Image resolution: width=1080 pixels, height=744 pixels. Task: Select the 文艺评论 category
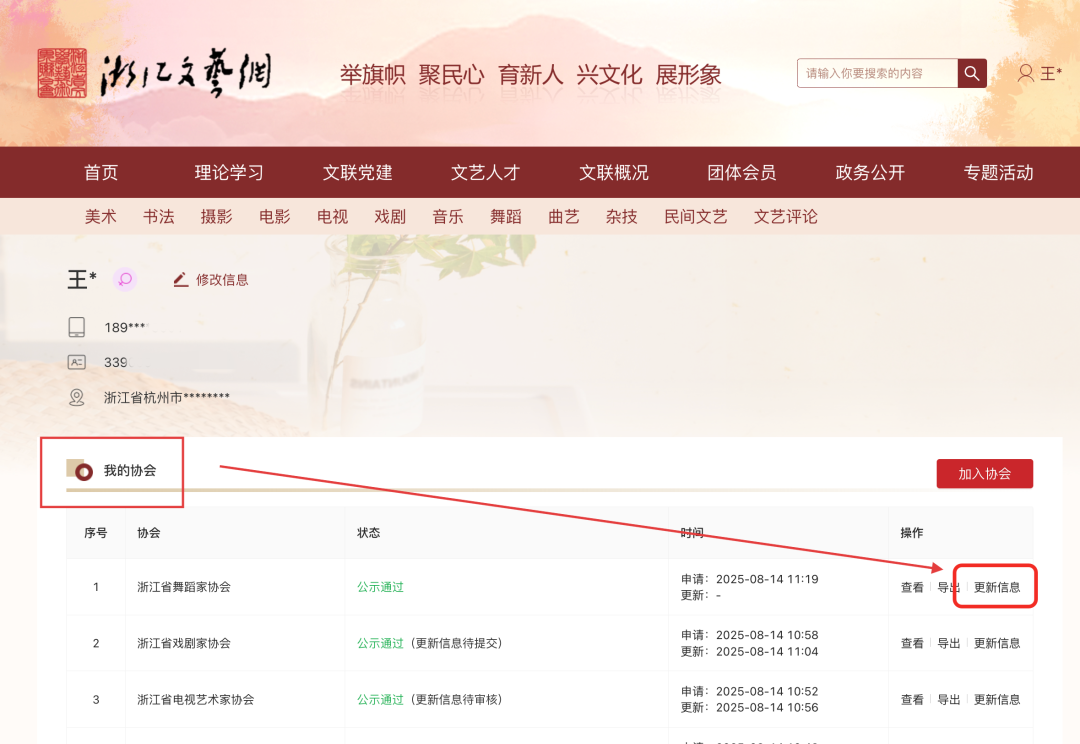pyautogui.click(x=786, y=217)
